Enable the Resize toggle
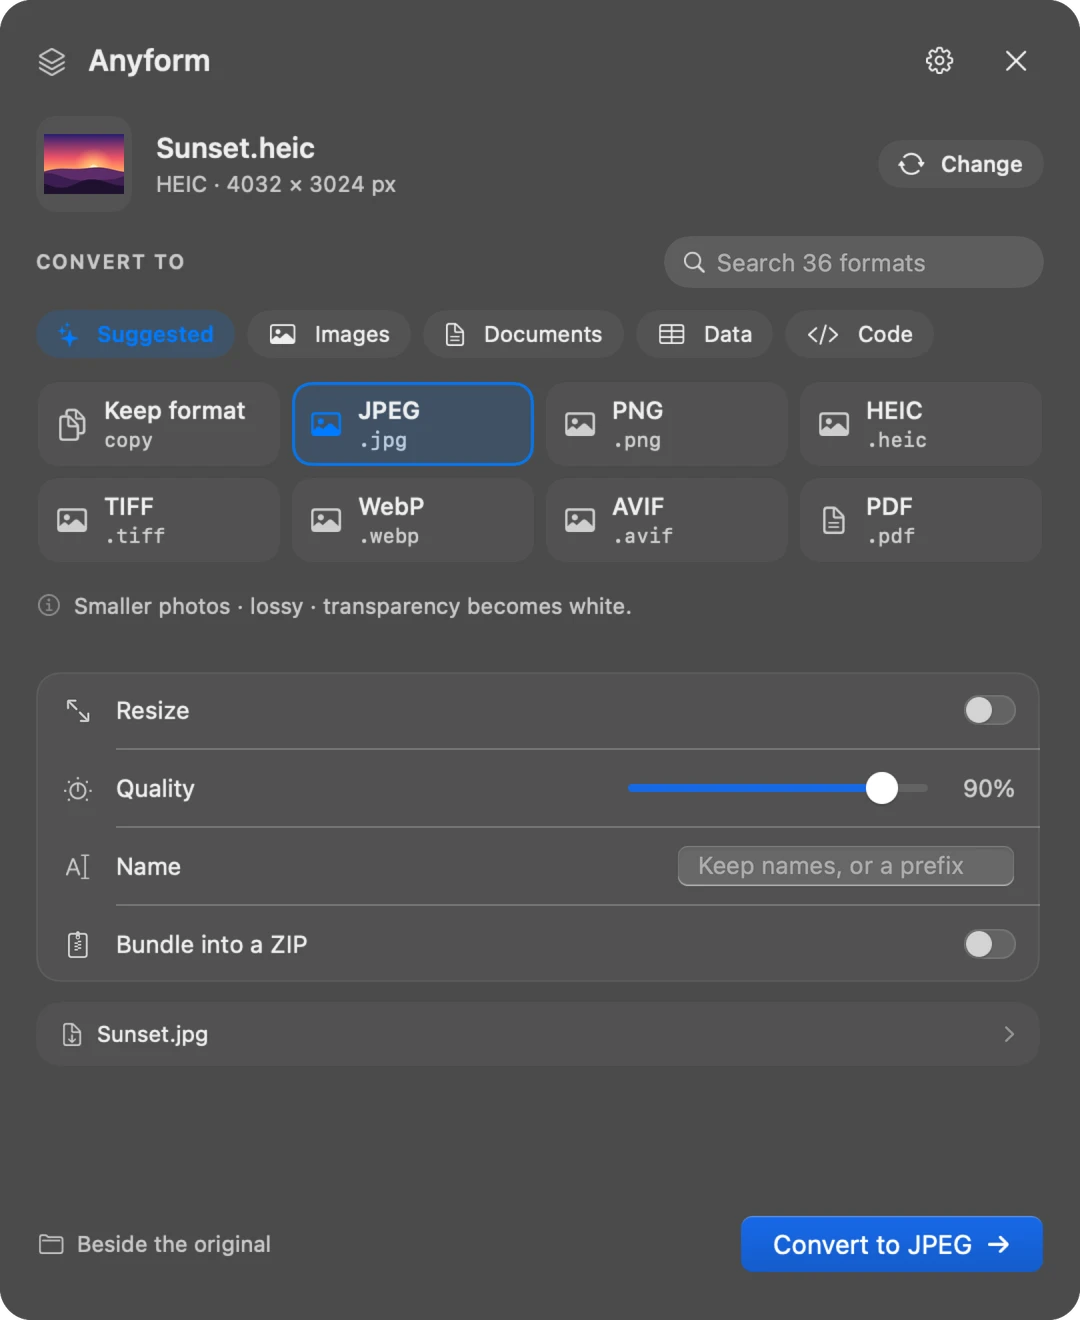 pos(990,710)
